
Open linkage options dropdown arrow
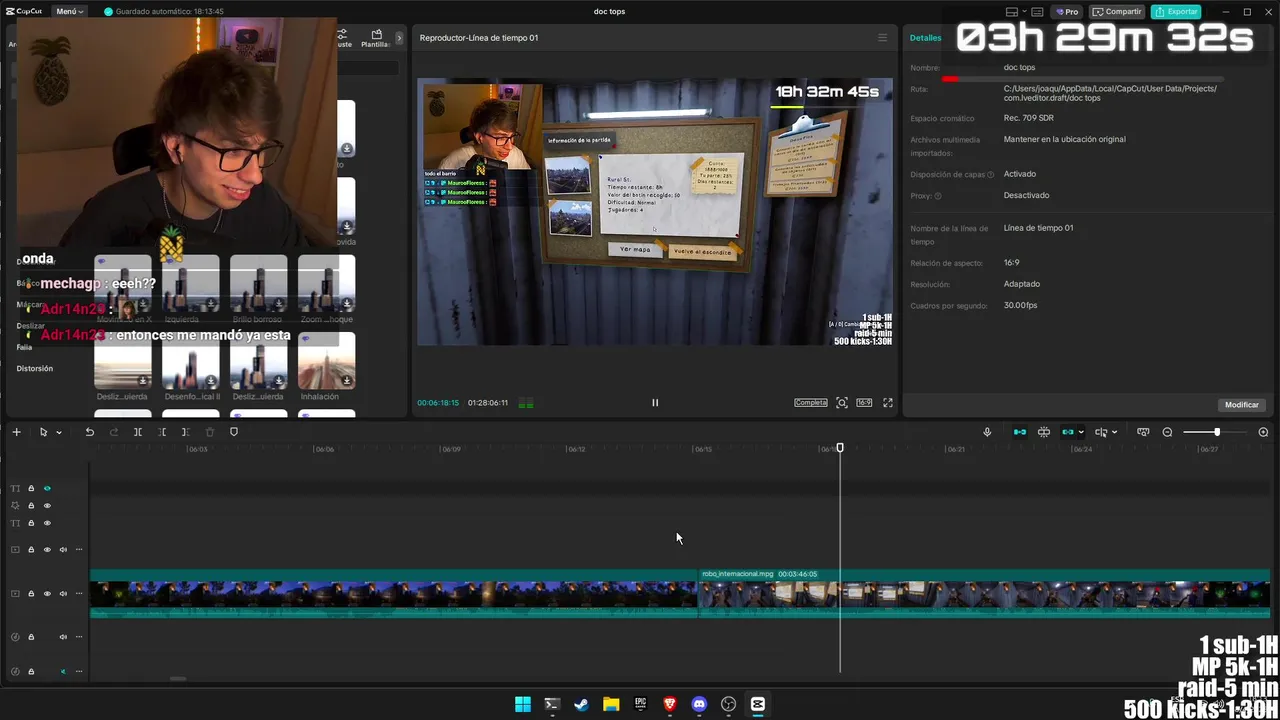click(x=1081, y=433)
